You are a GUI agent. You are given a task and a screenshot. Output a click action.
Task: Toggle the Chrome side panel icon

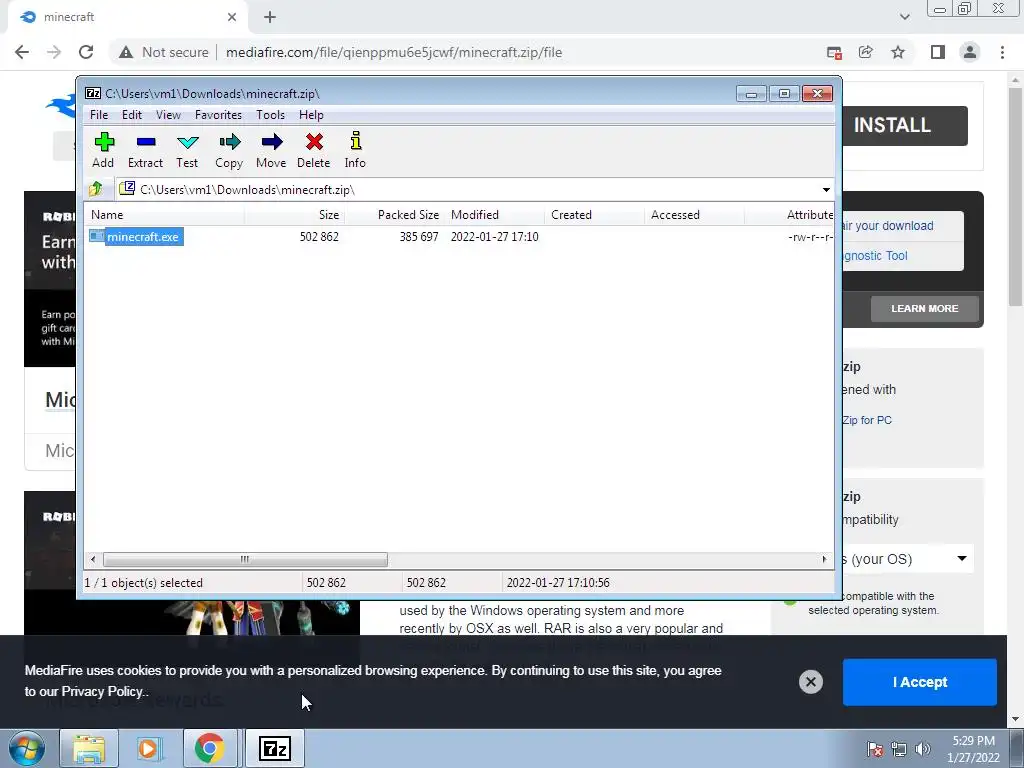pos(938,52)
